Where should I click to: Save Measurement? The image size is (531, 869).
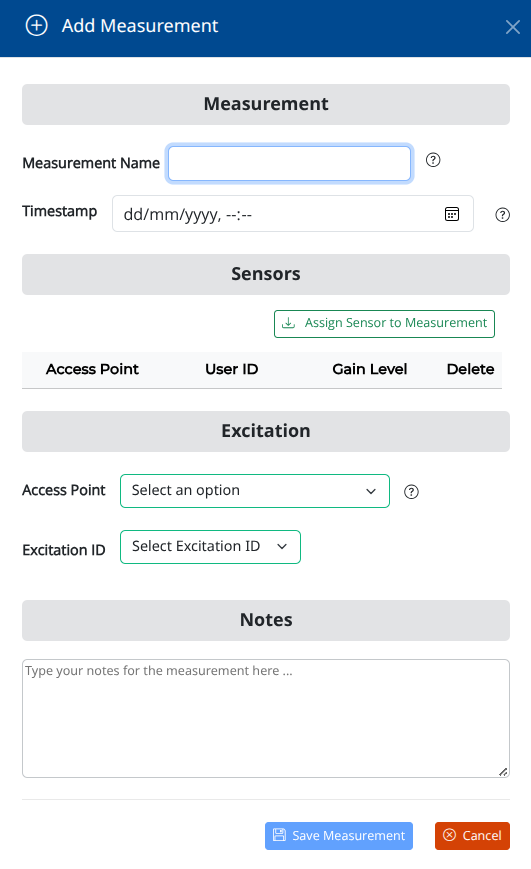tap(339, 836)
